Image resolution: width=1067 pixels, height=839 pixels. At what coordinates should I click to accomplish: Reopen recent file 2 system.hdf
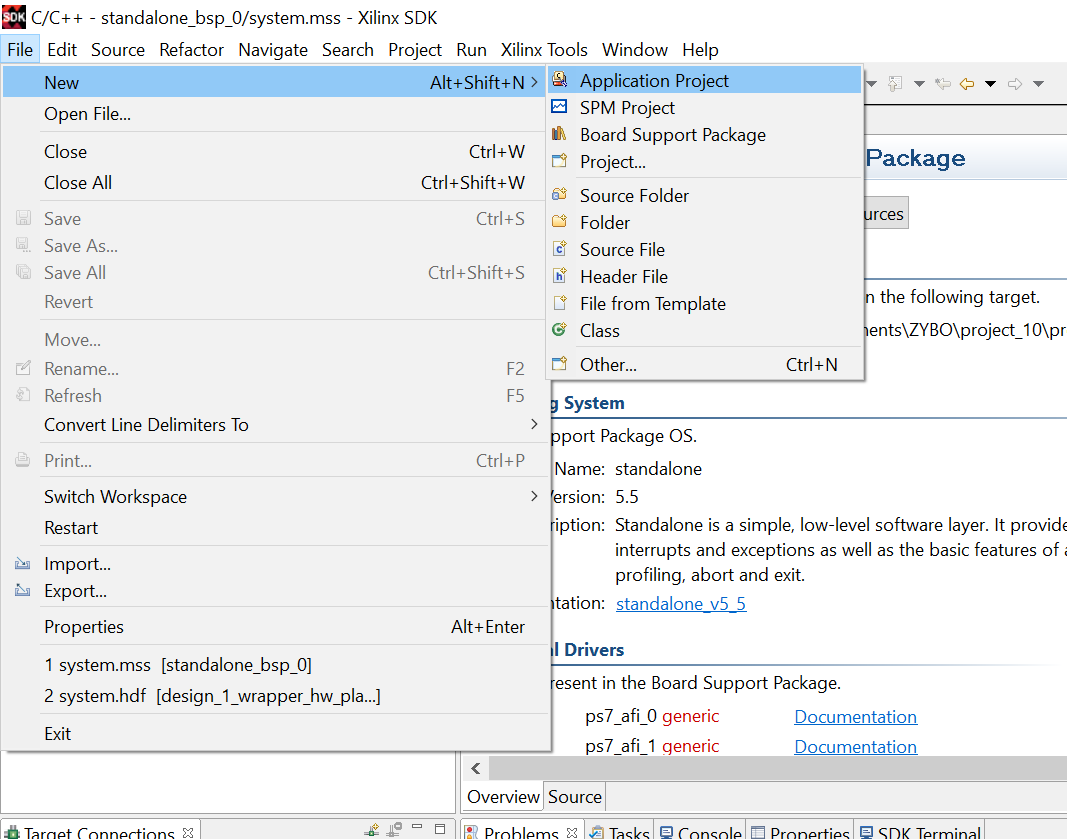[x=275, y=695]
